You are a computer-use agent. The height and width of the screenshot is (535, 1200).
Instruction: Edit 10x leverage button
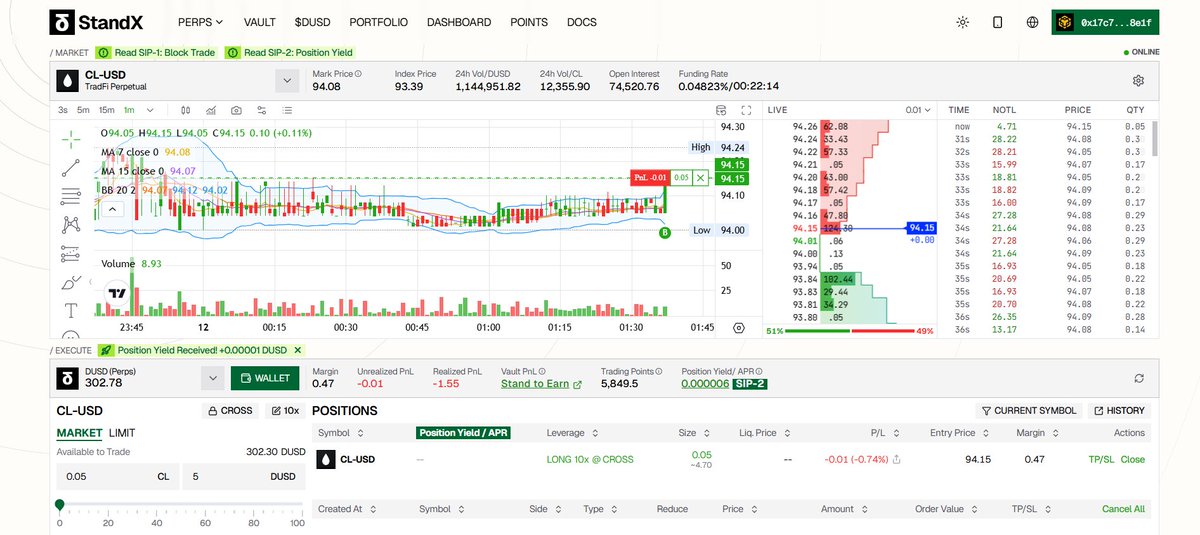click(284, 410)
